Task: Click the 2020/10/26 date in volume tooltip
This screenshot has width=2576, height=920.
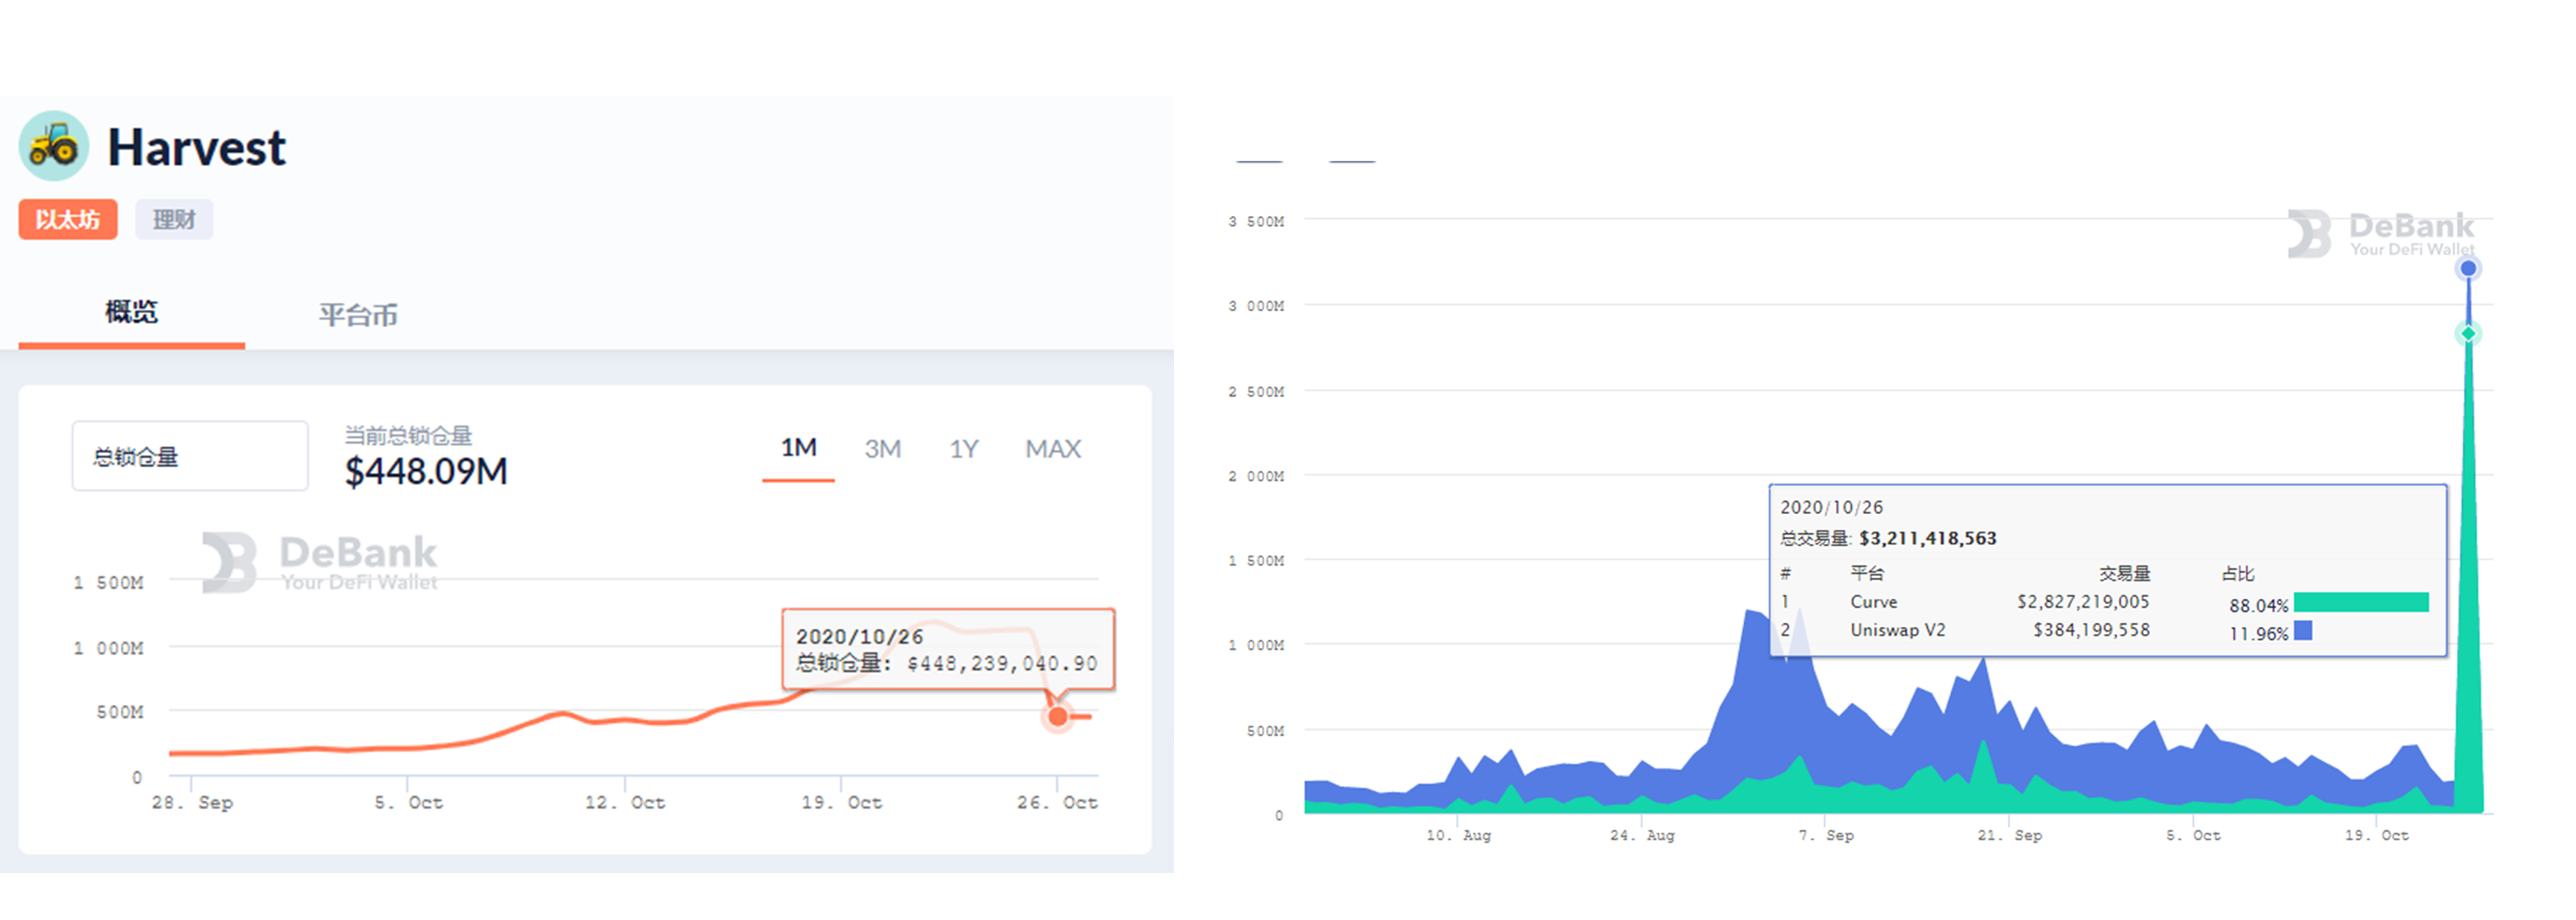Action: (1831, 507)
